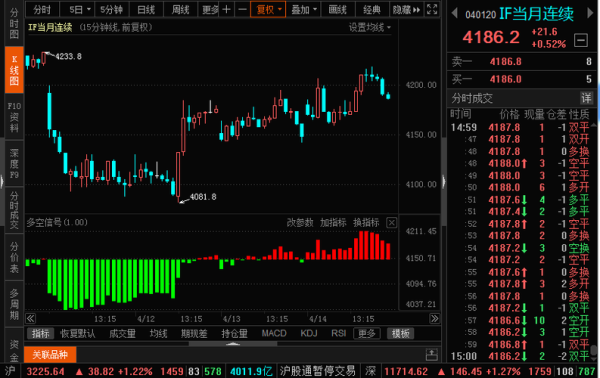
Task: Collapse right panel using side arrow handle
Action: point(444,181)
